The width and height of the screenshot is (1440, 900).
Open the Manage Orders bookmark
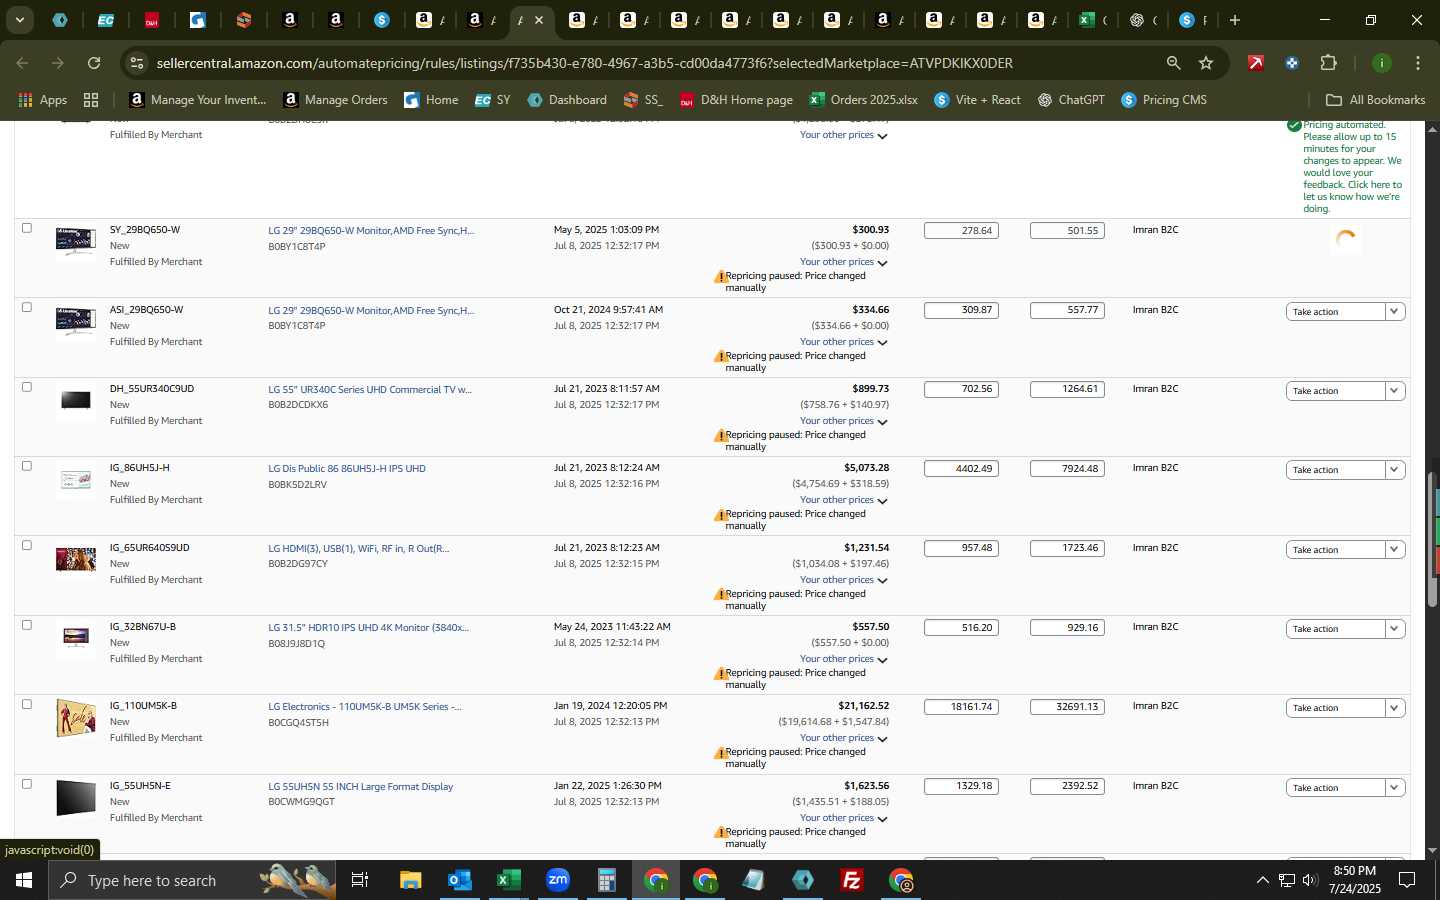336,100
